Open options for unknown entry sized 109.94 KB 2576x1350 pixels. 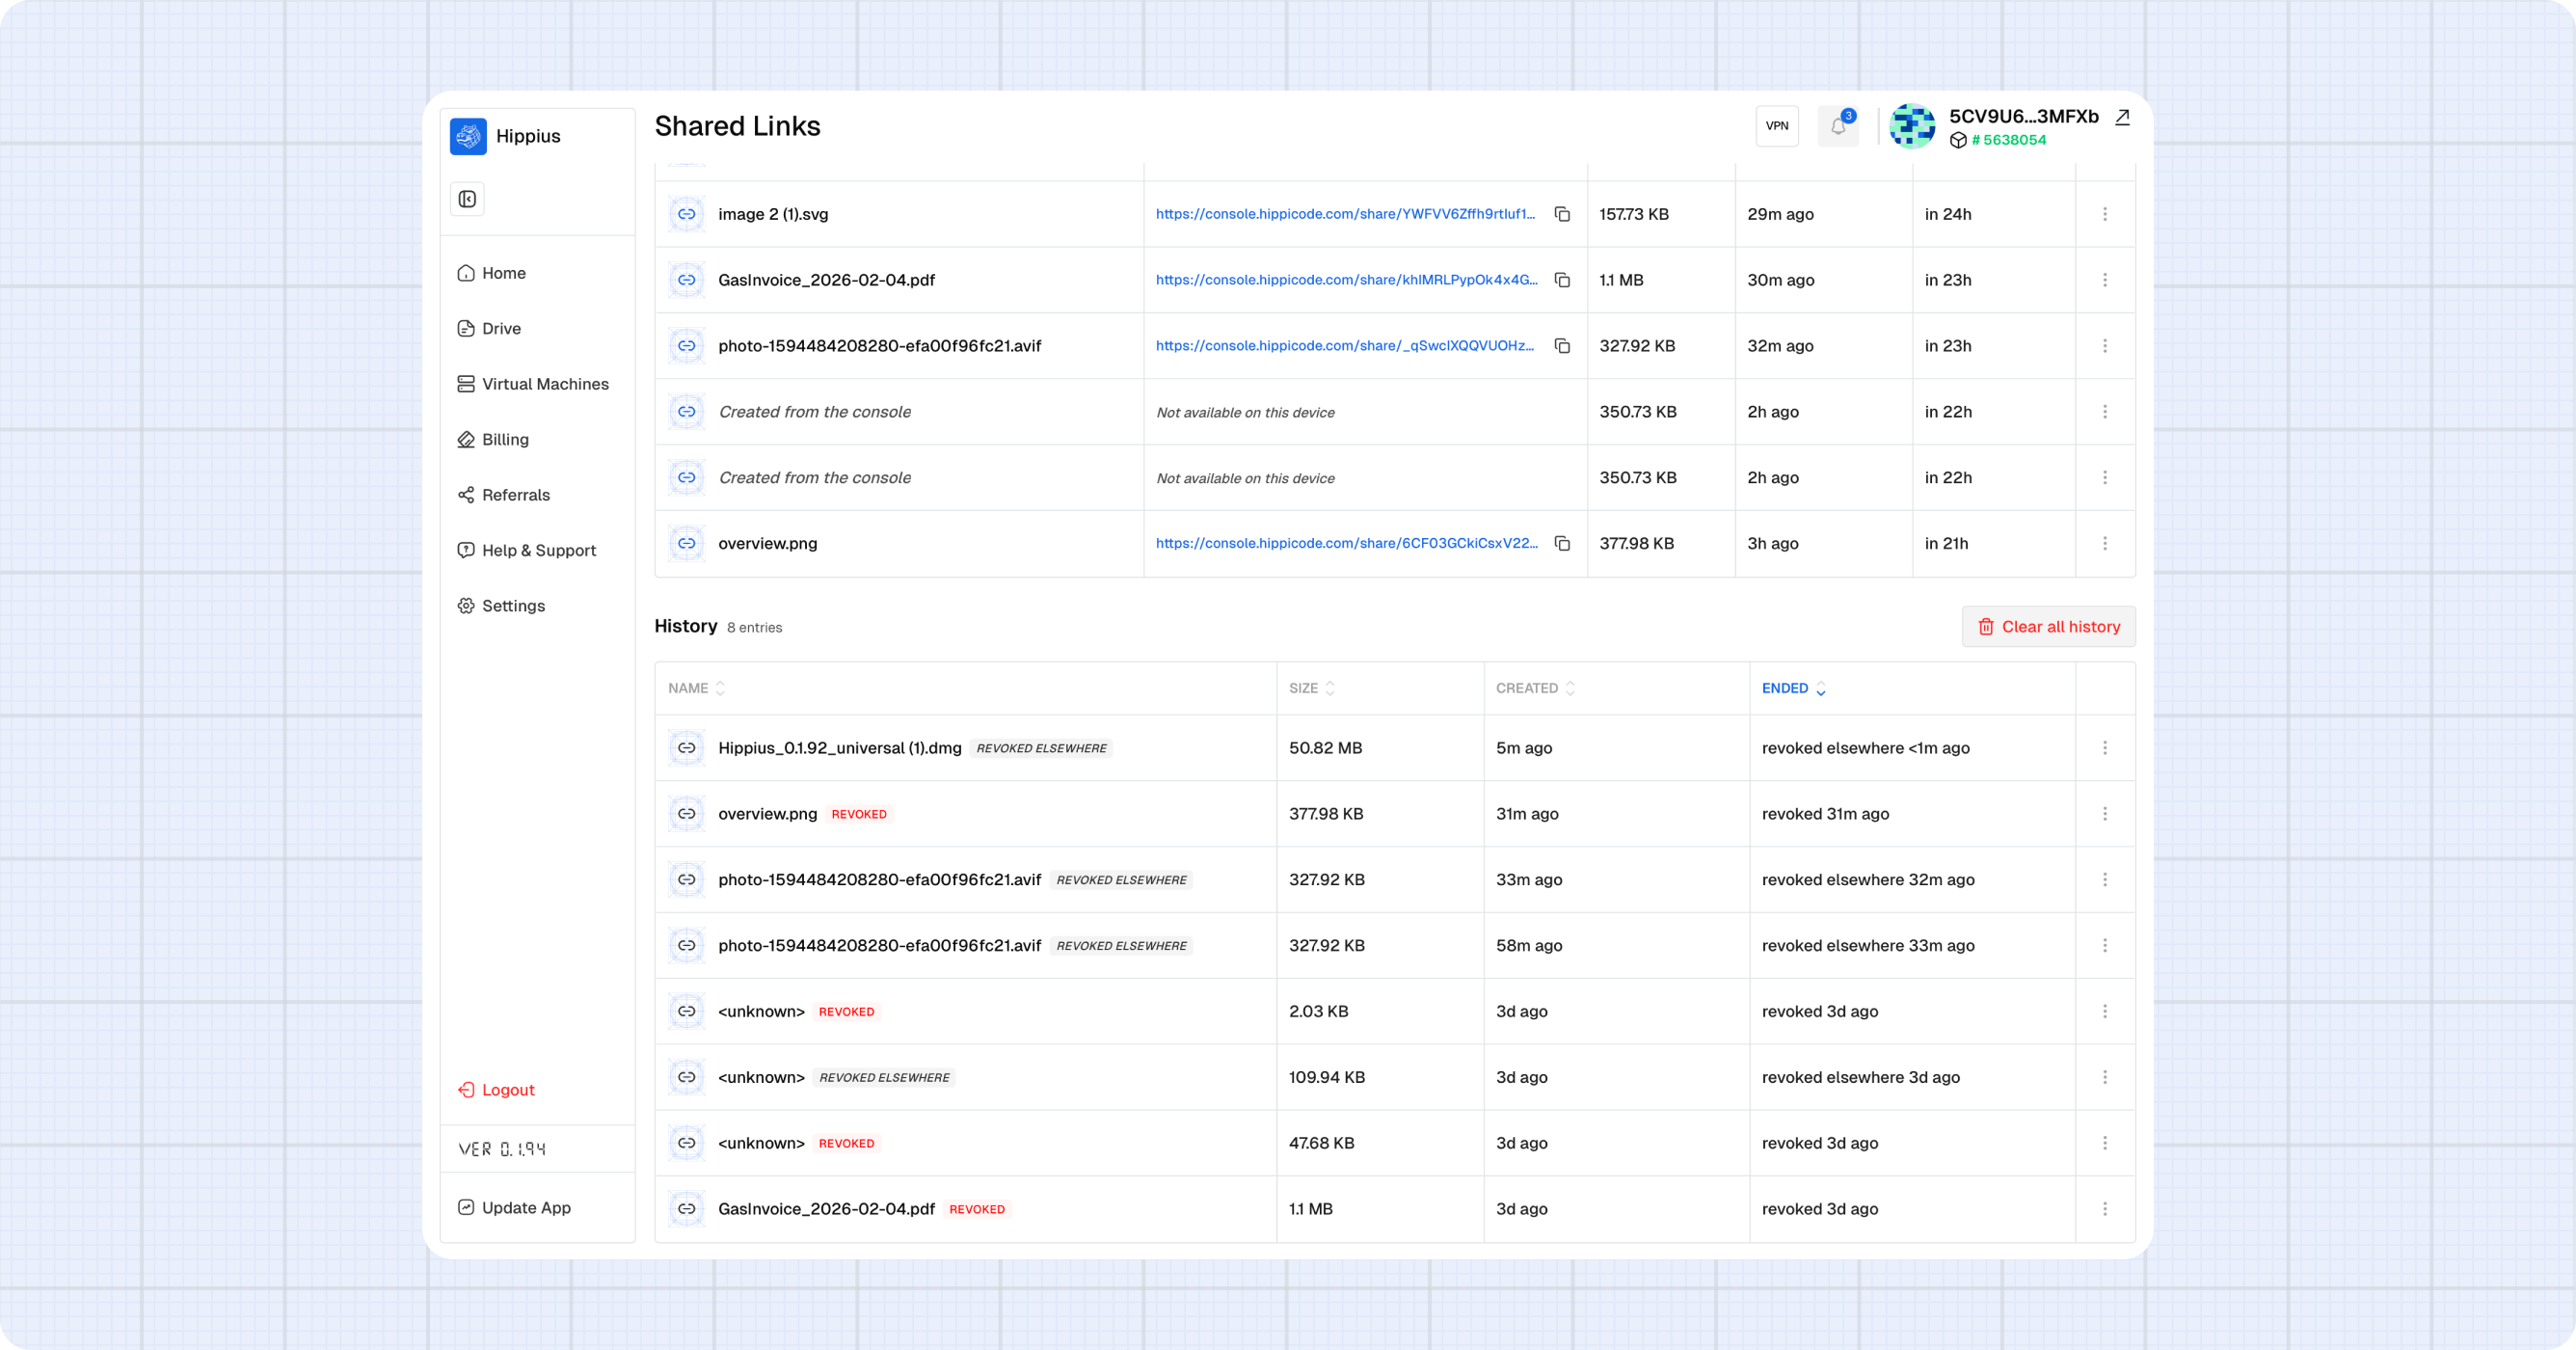(x=2105, y=1077)
